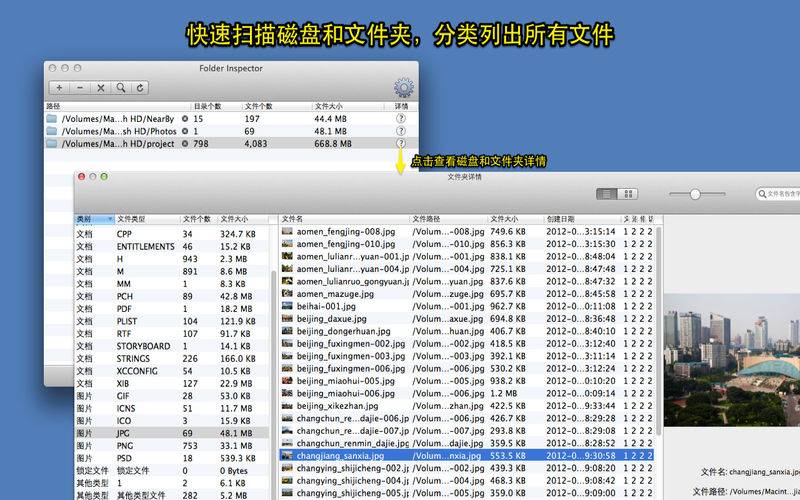
Task: Open settings via the gear icon
Action: click(x=403, y=88)
